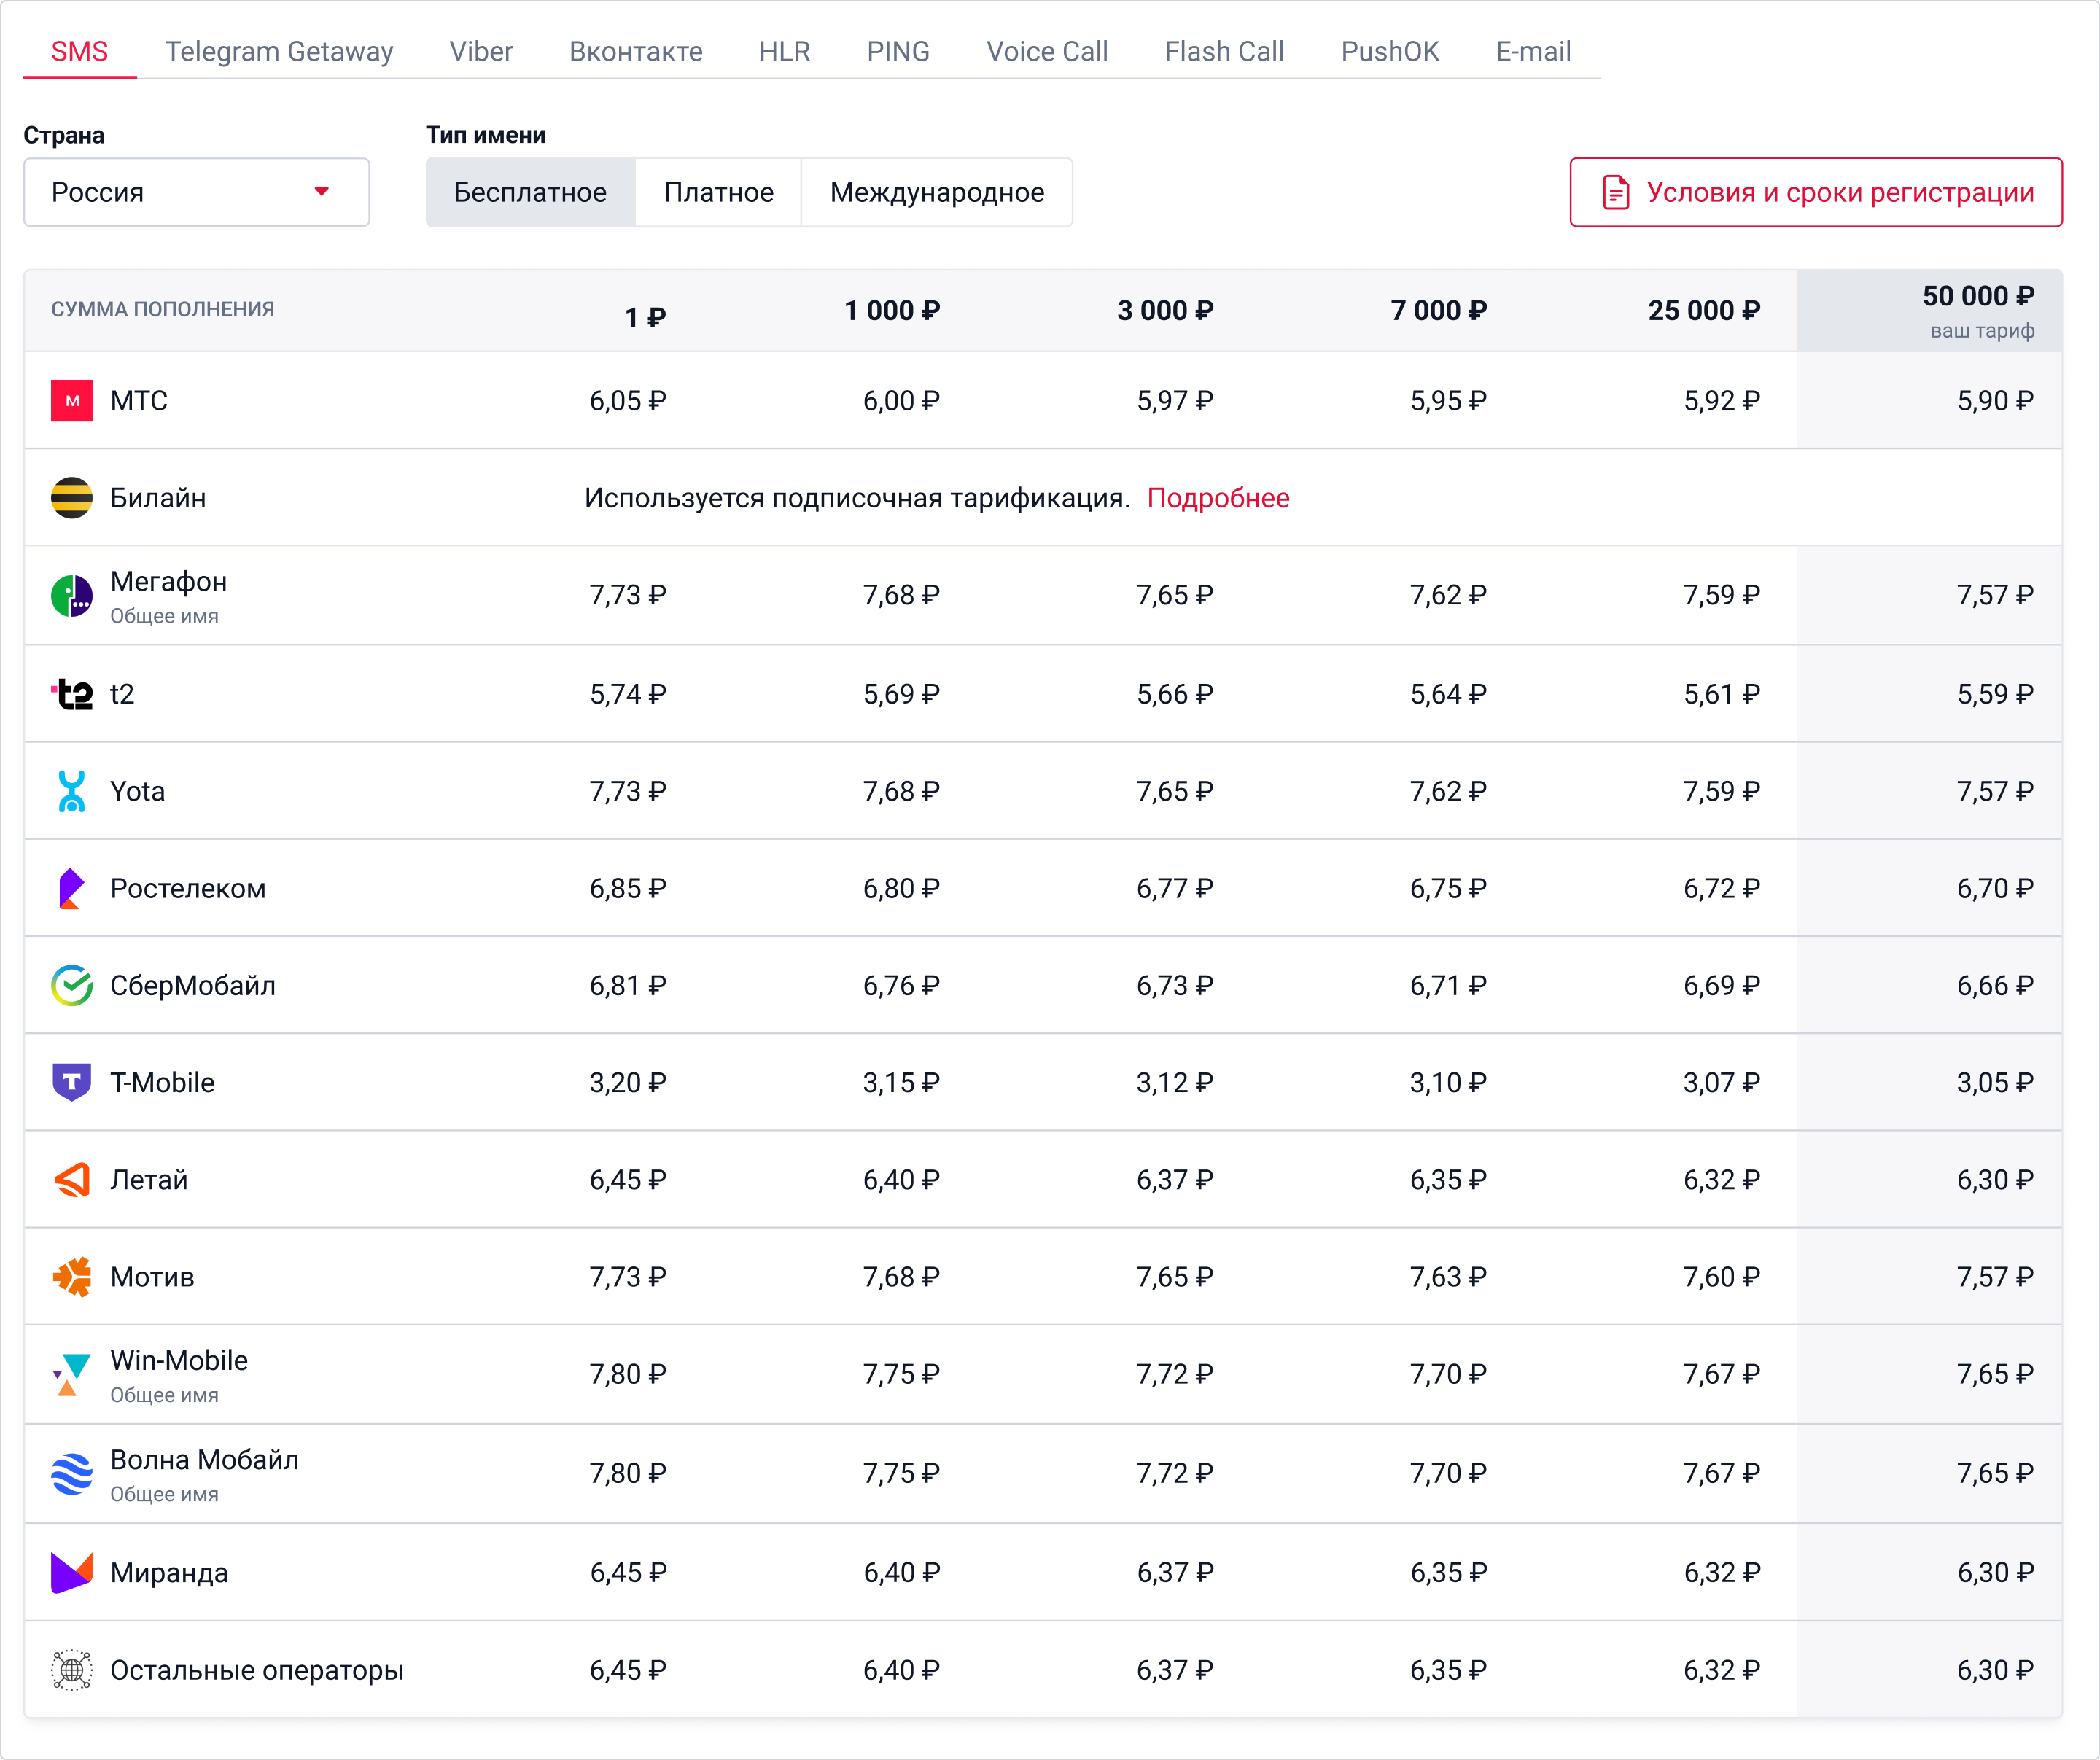Screen dimensions: 2100x1760
Task: Click the СУММА ПОПОЛНЕНИЯ header label
Action: [163, 309]
